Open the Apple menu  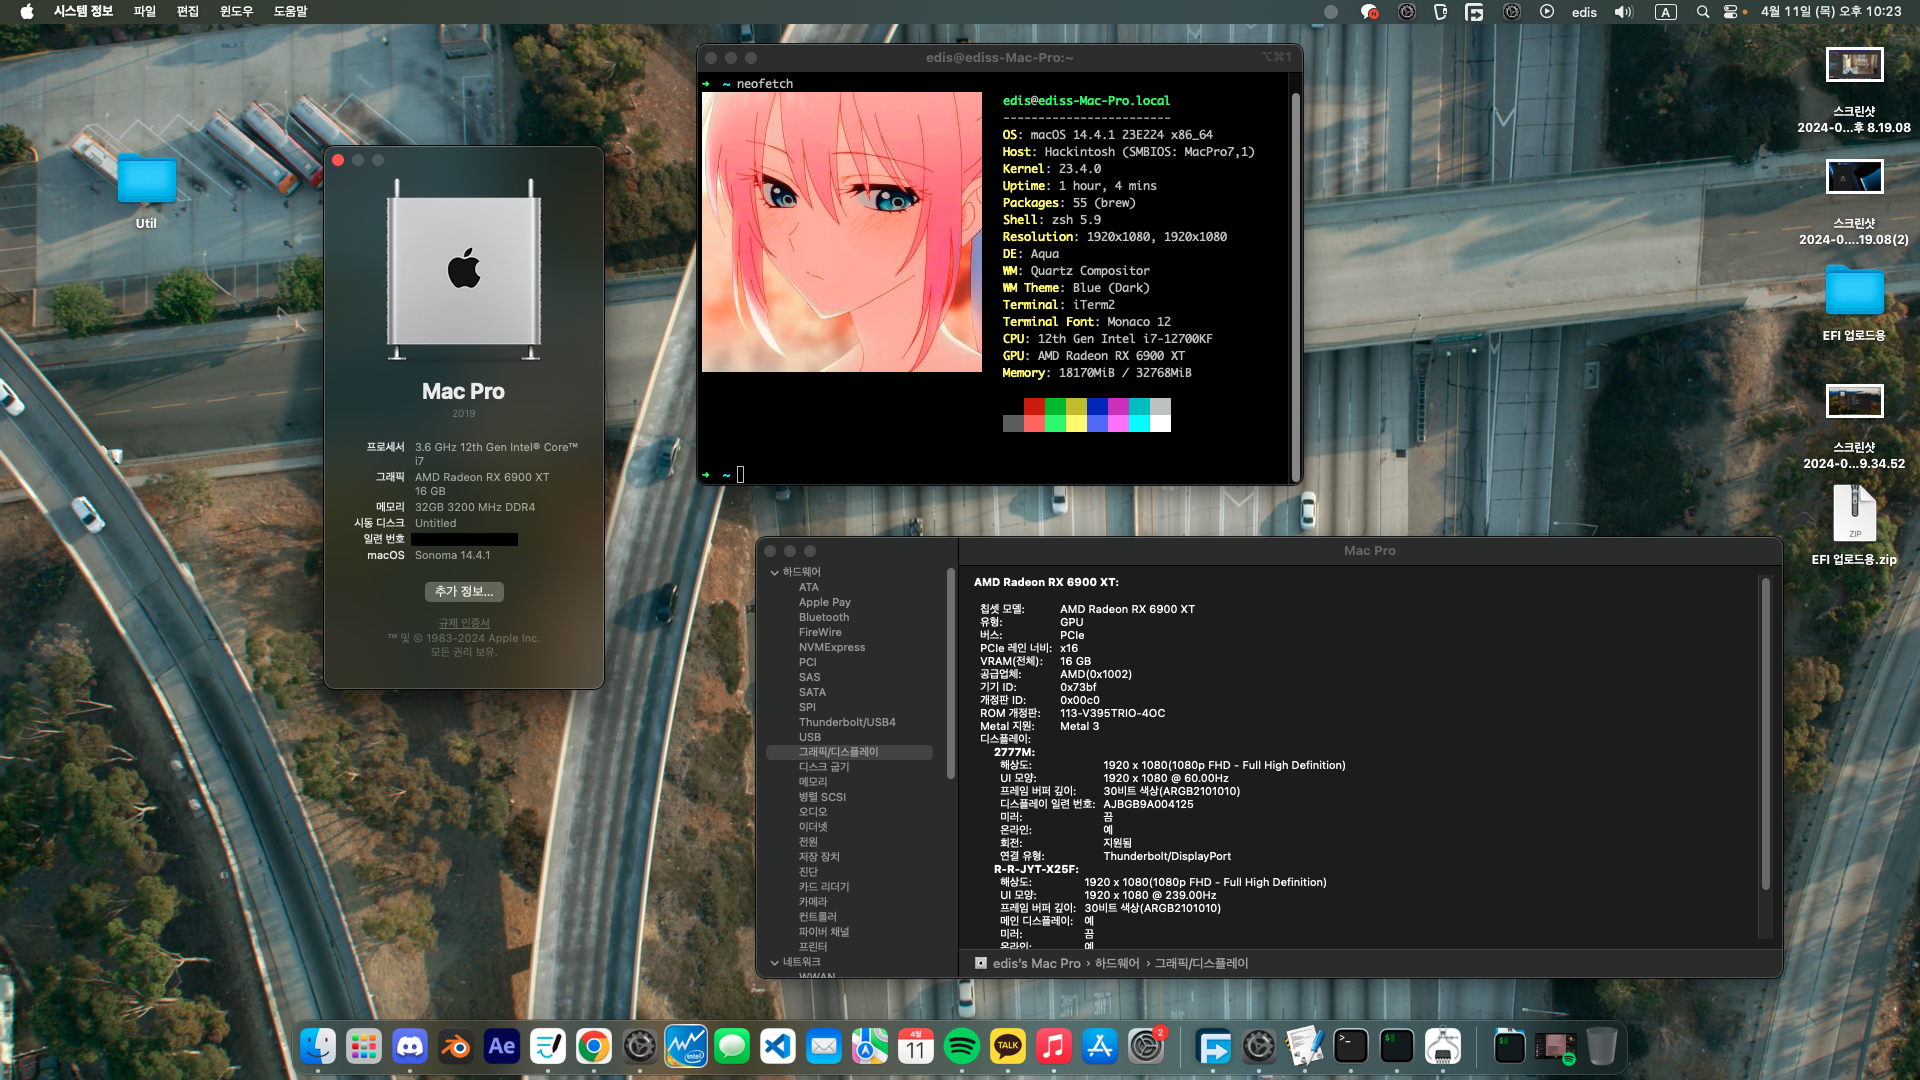pyautogui.click(x=27, y=12)
